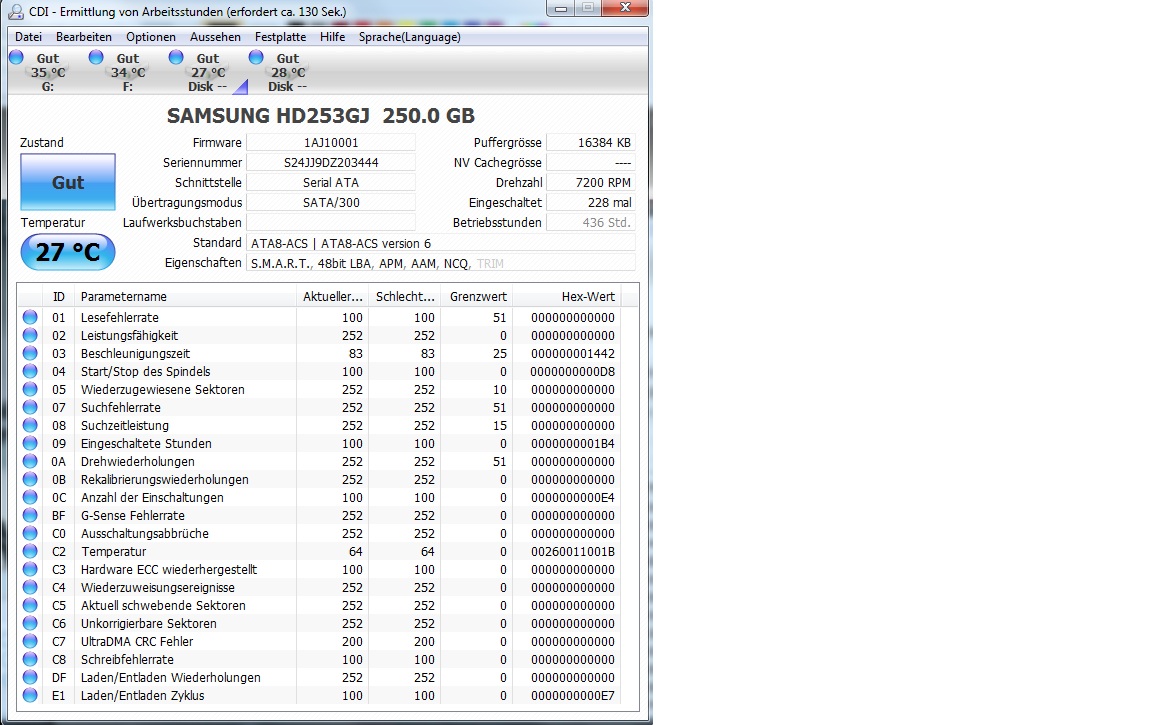
Task: Click the status icon of Schreibfehlerrate
Action: coord(30,659)
